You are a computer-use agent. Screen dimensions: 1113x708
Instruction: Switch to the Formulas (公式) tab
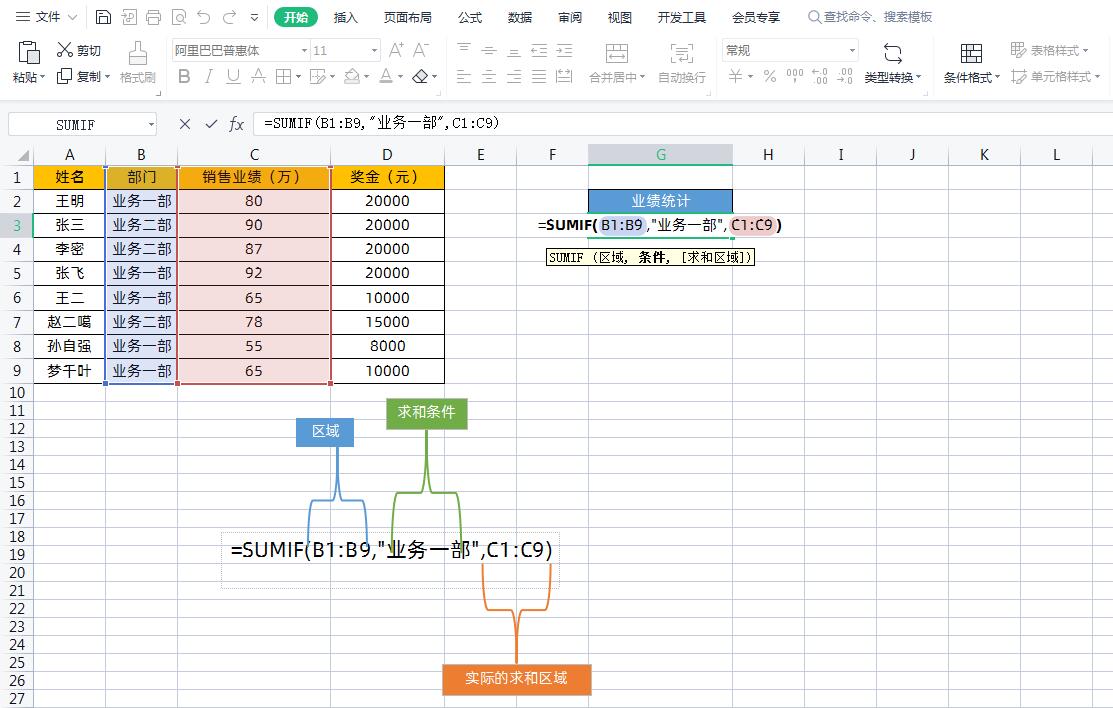click(x=470, y=17)
